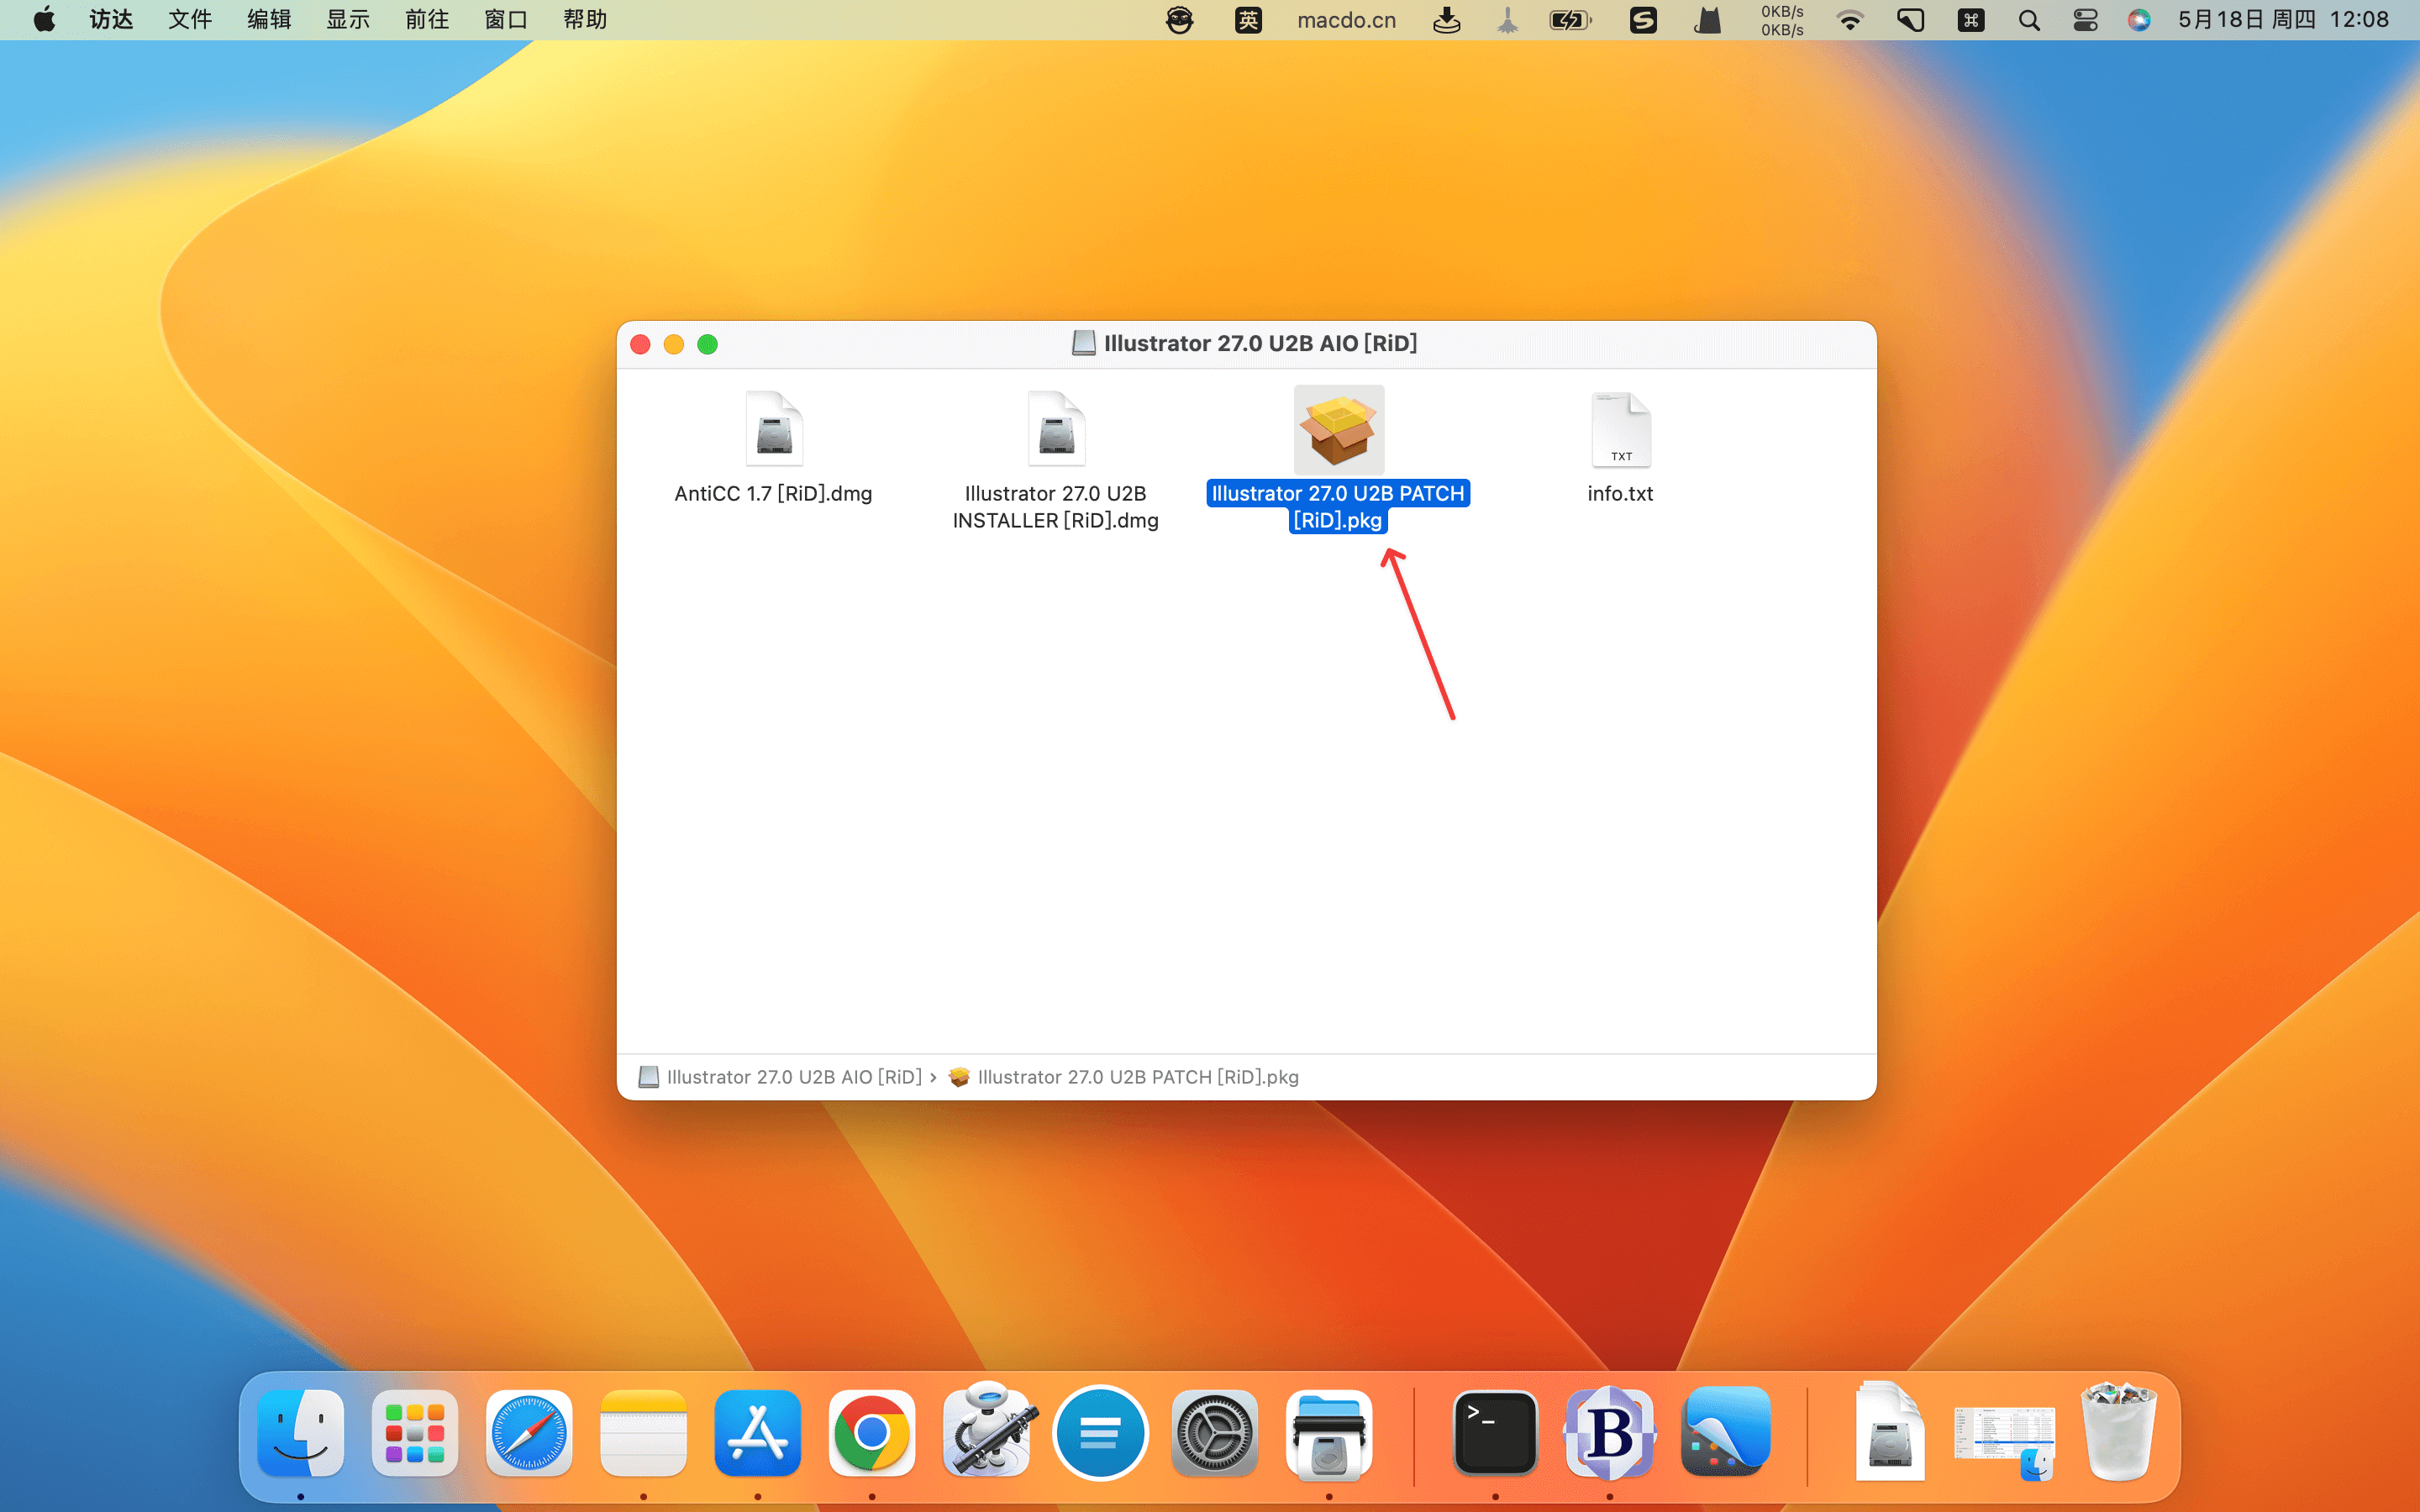The width and height of the screenshot is (2420, 1512).
Task: Open Control Center in menu bar
Action: point(2085,20)
